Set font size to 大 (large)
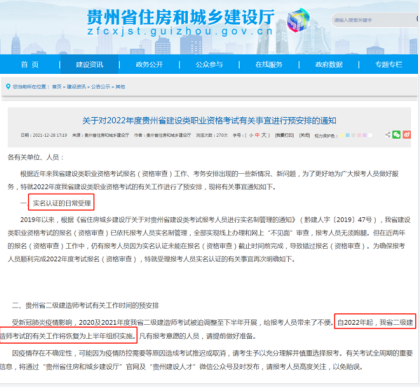This screenshot has width=420, height=387. [264, 135]
